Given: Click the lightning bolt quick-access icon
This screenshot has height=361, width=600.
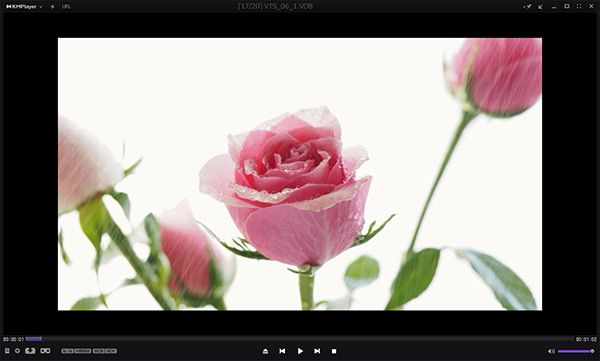Looking at the screenshot, I should pos(52,7).
